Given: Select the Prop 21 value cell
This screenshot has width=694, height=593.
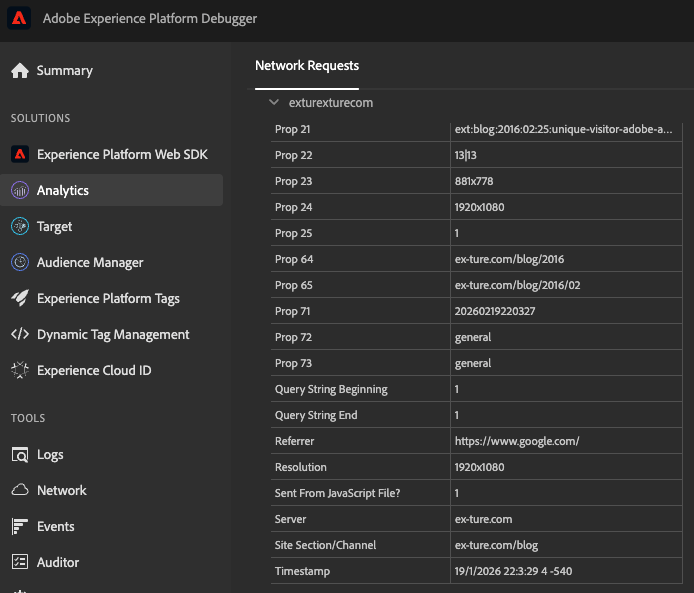Looking at the screenshot, I should (563, 129).
